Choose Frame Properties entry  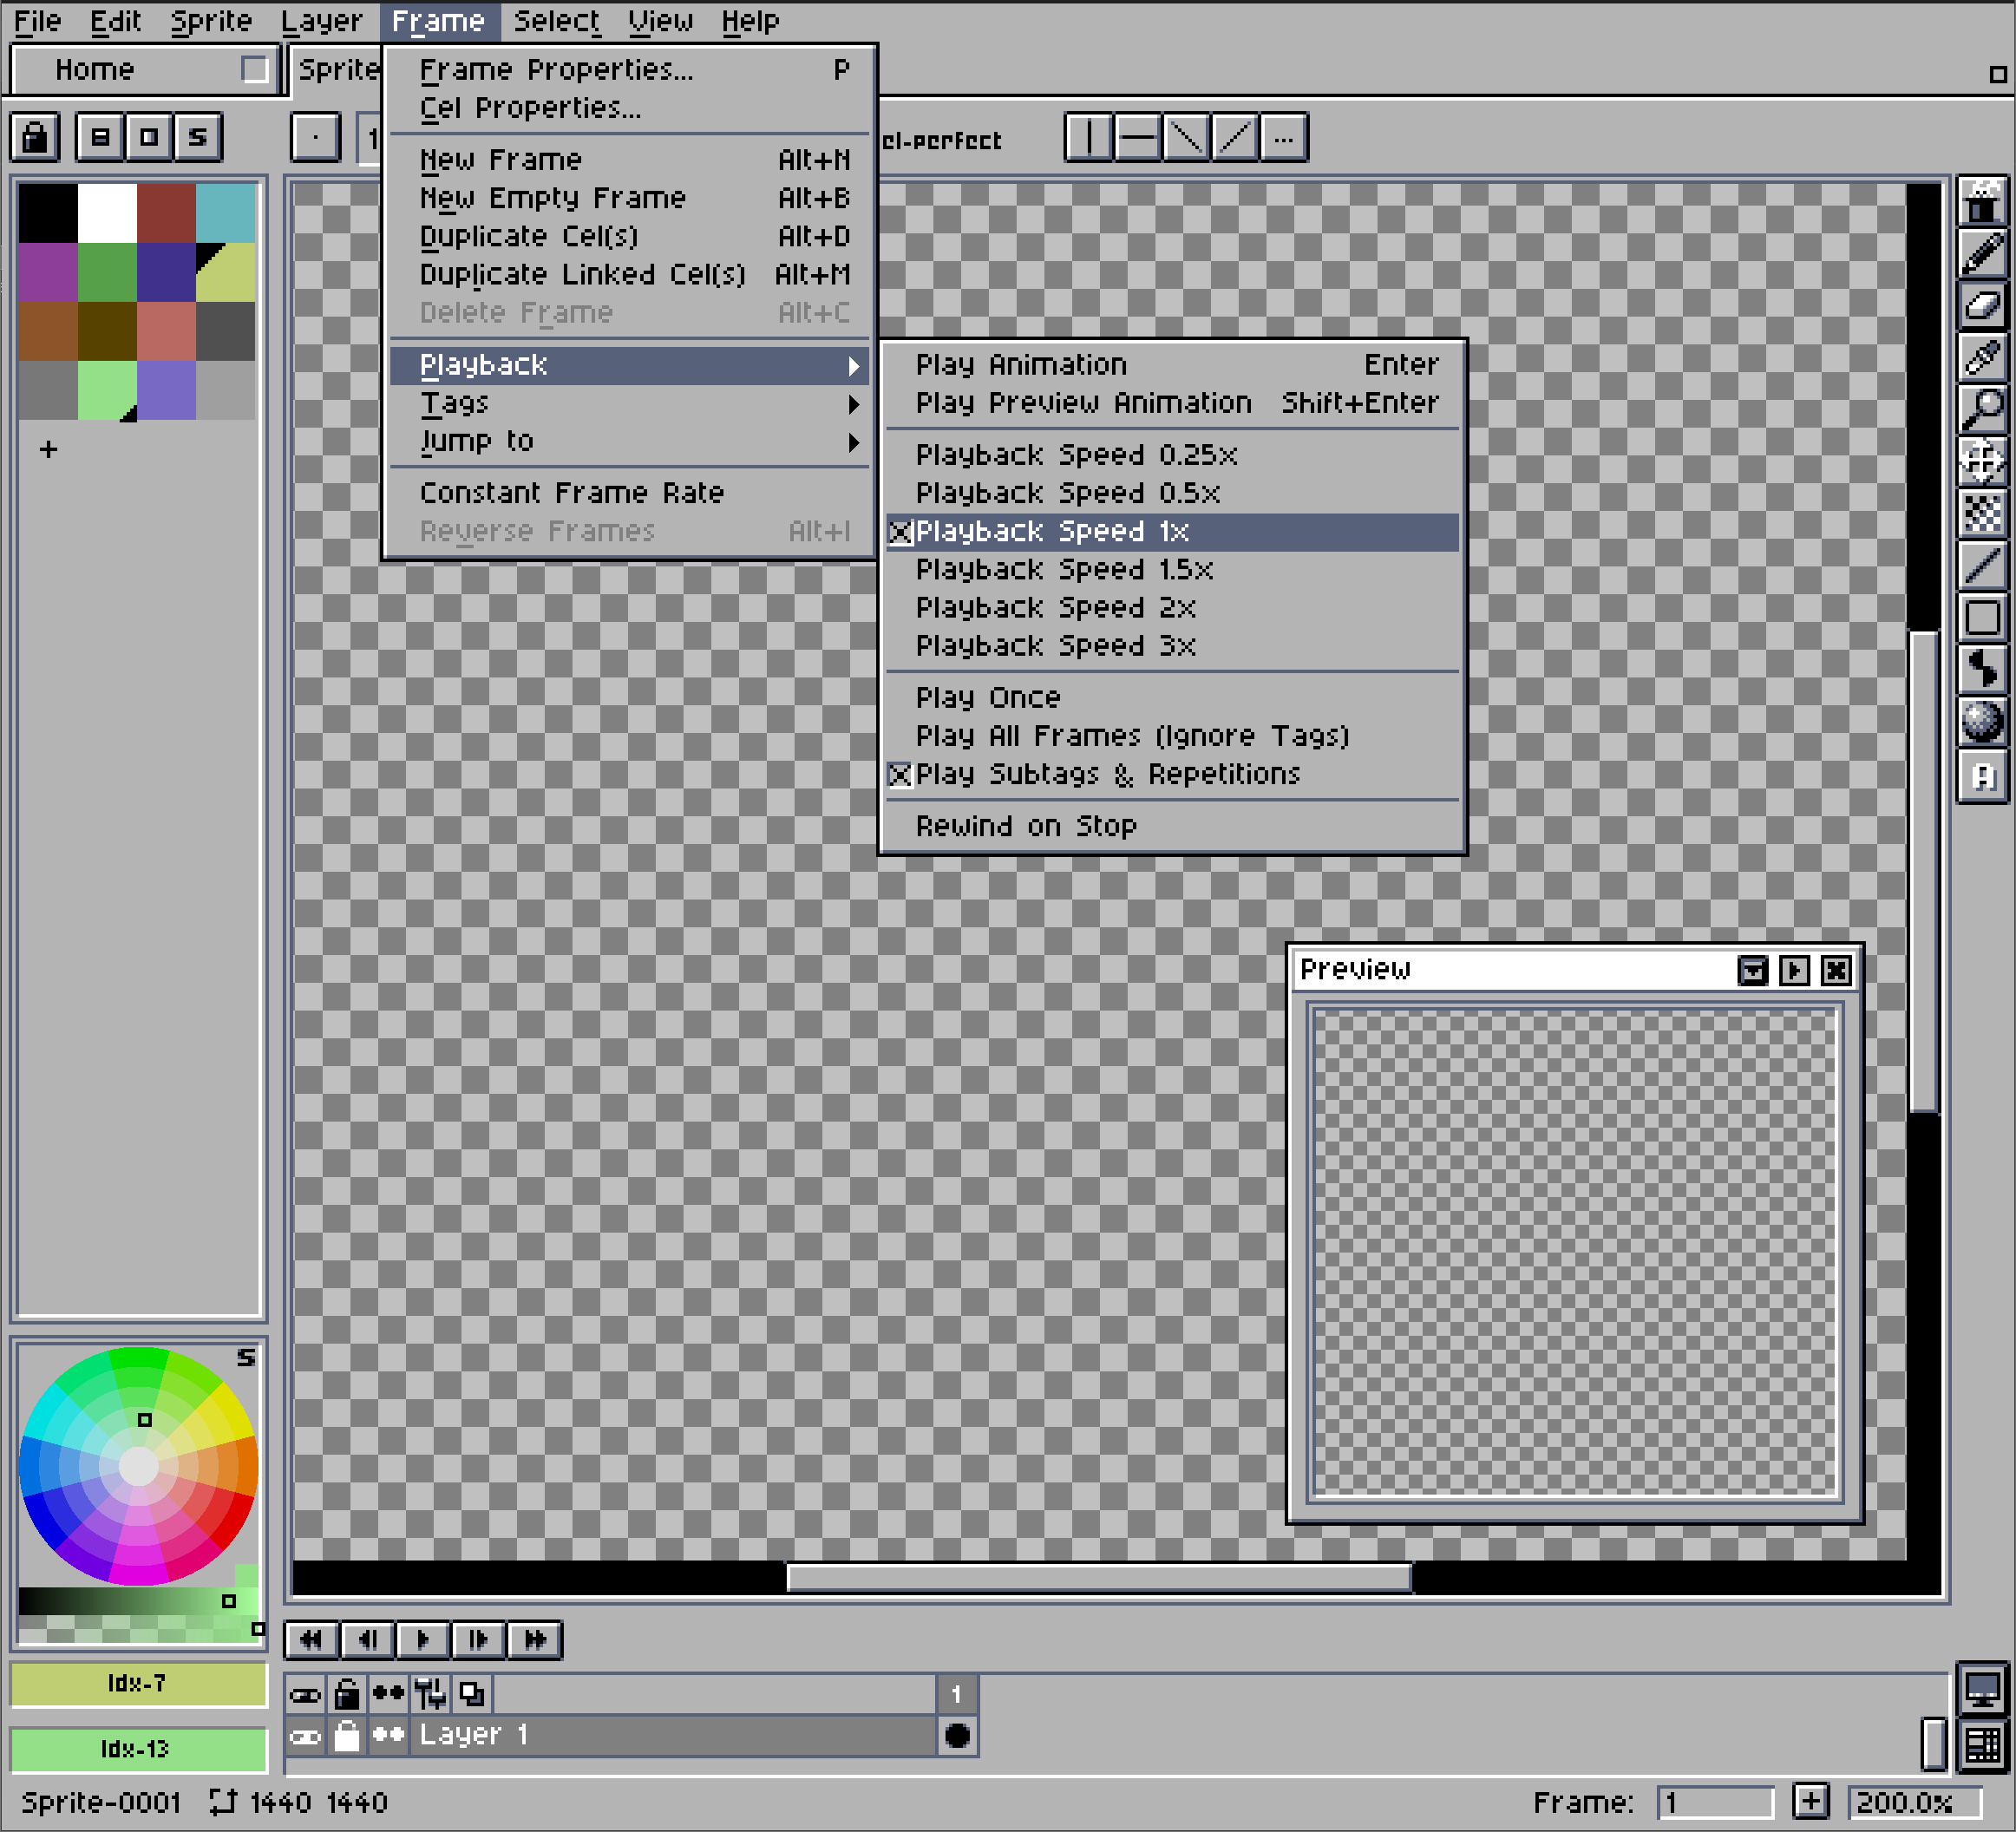pos(629,70)
